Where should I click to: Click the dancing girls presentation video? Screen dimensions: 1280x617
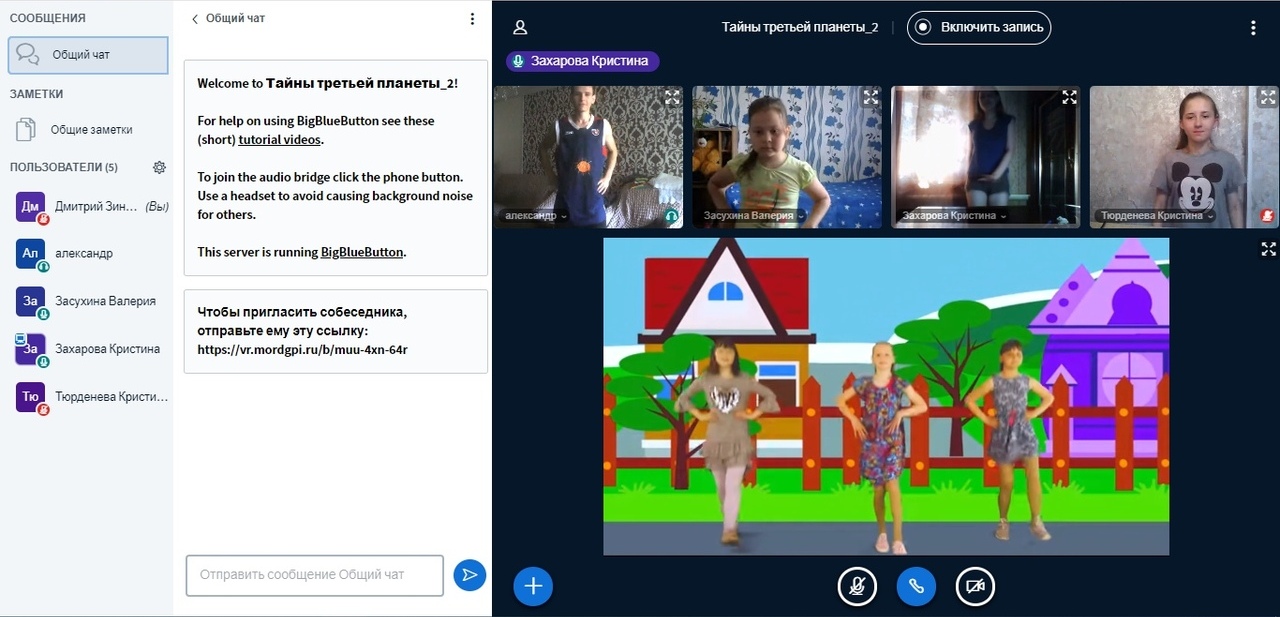886,396
